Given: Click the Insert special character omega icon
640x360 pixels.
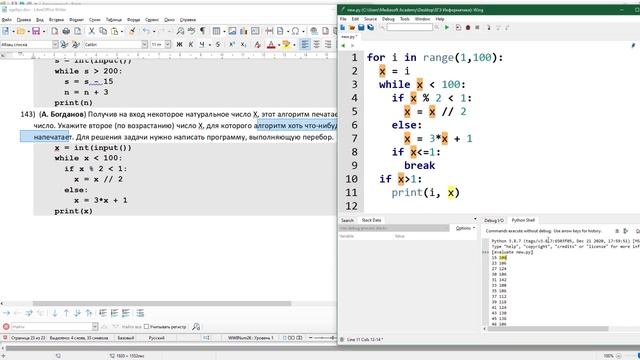Looking at the screenshot, I should coord(295,31).
